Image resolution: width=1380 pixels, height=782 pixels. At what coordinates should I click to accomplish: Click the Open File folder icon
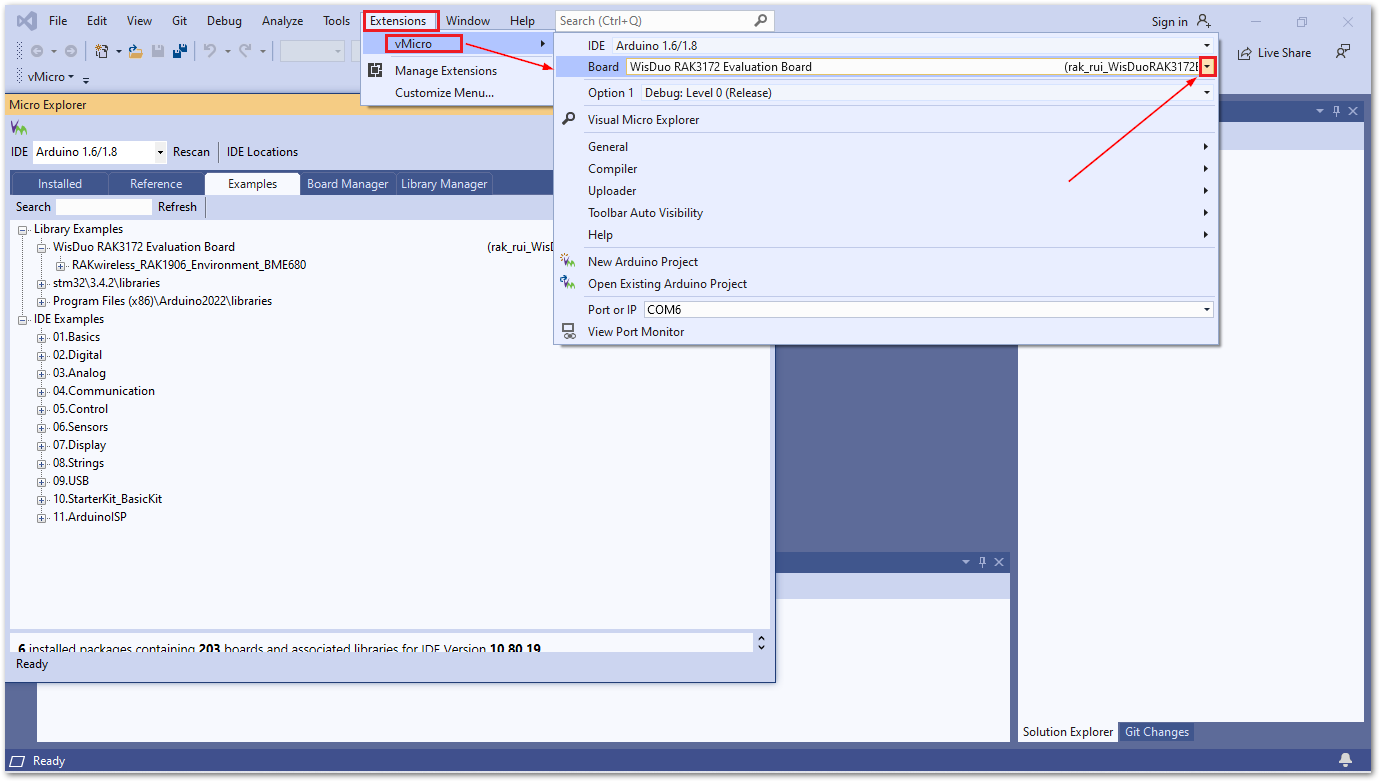135,51
